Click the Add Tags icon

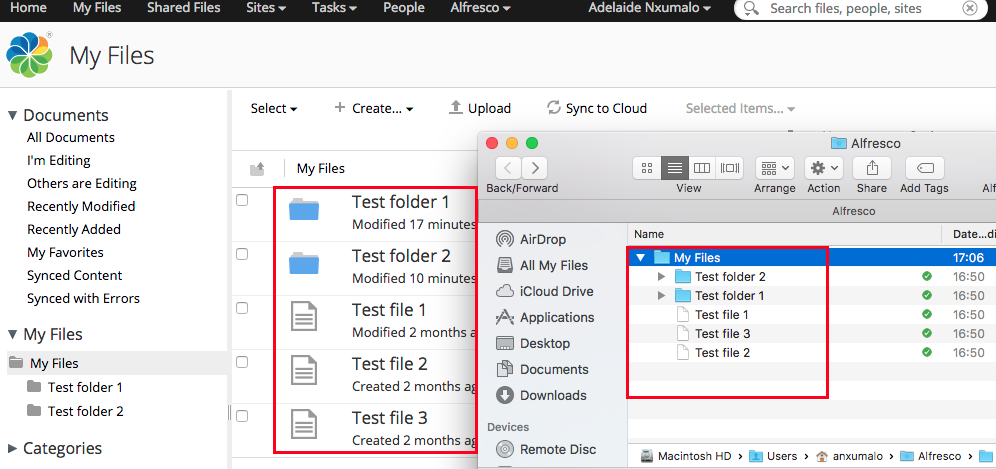point(924,168)
